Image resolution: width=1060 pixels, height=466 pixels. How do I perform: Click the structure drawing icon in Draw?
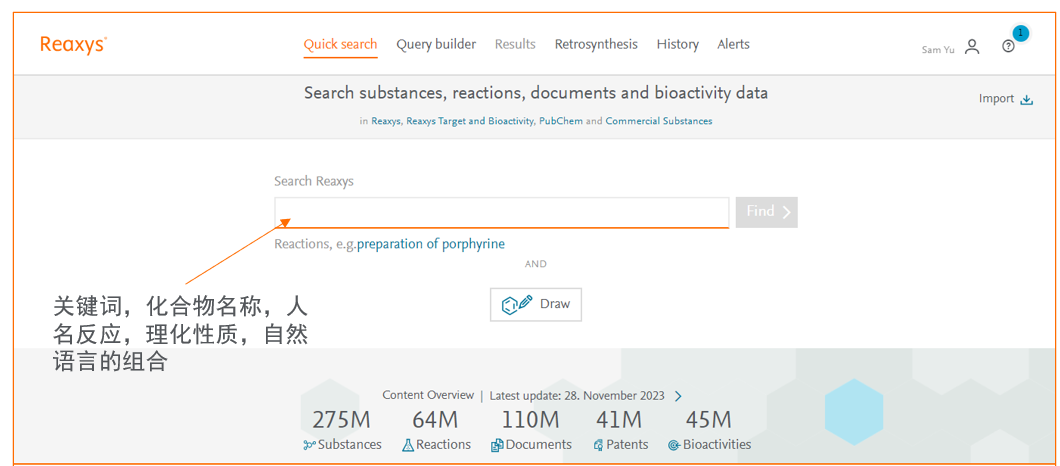click(517, 304)
